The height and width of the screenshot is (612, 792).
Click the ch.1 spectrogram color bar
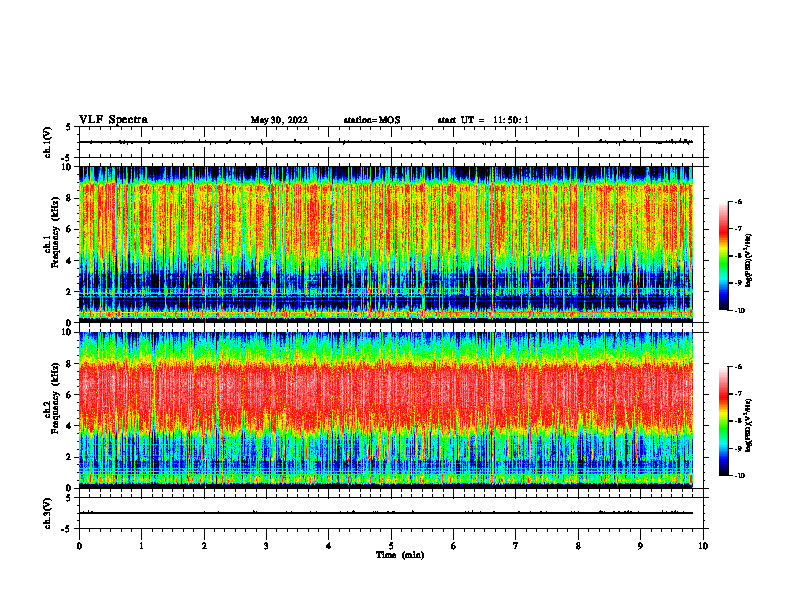[x=723, y=256]
